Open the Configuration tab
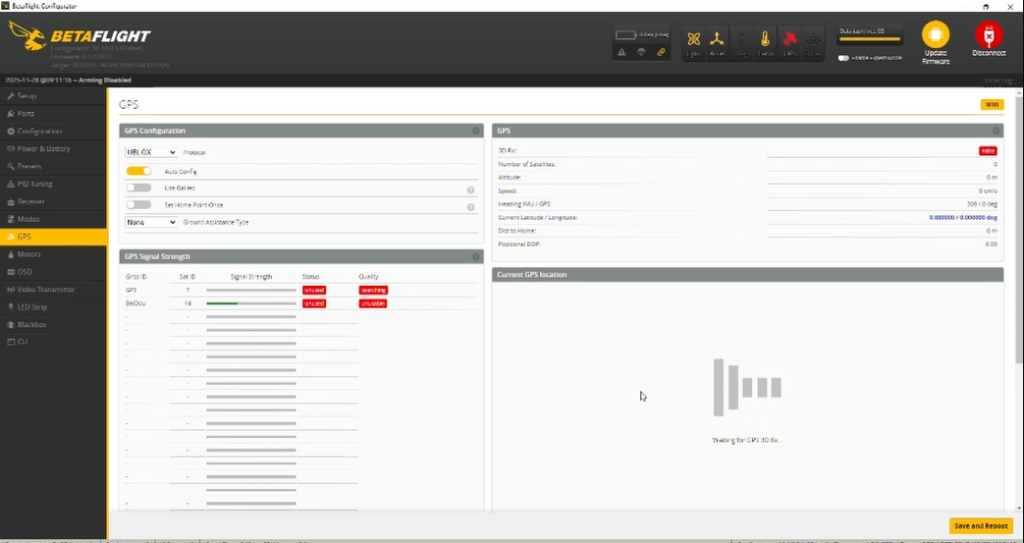The image size is (1024, 543). pyautogui.click(x=54, y=131)
